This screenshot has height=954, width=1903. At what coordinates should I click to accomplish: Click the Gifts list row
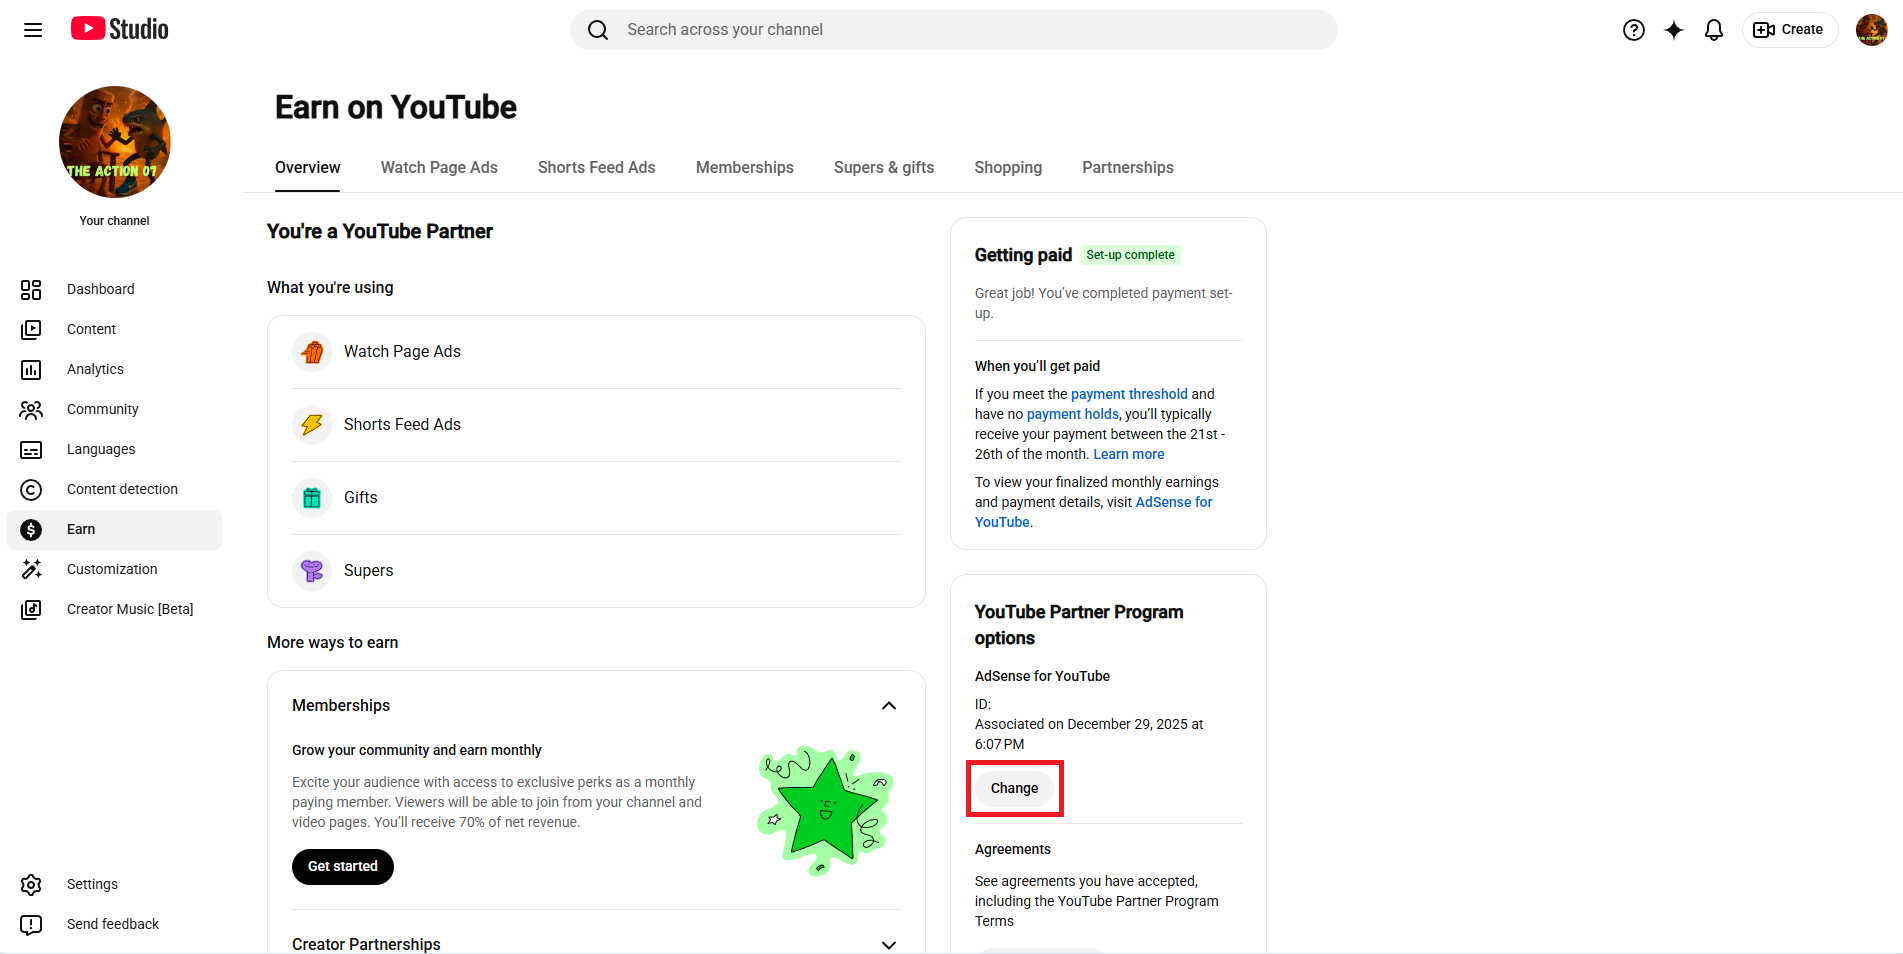click(x=596, y=498)
